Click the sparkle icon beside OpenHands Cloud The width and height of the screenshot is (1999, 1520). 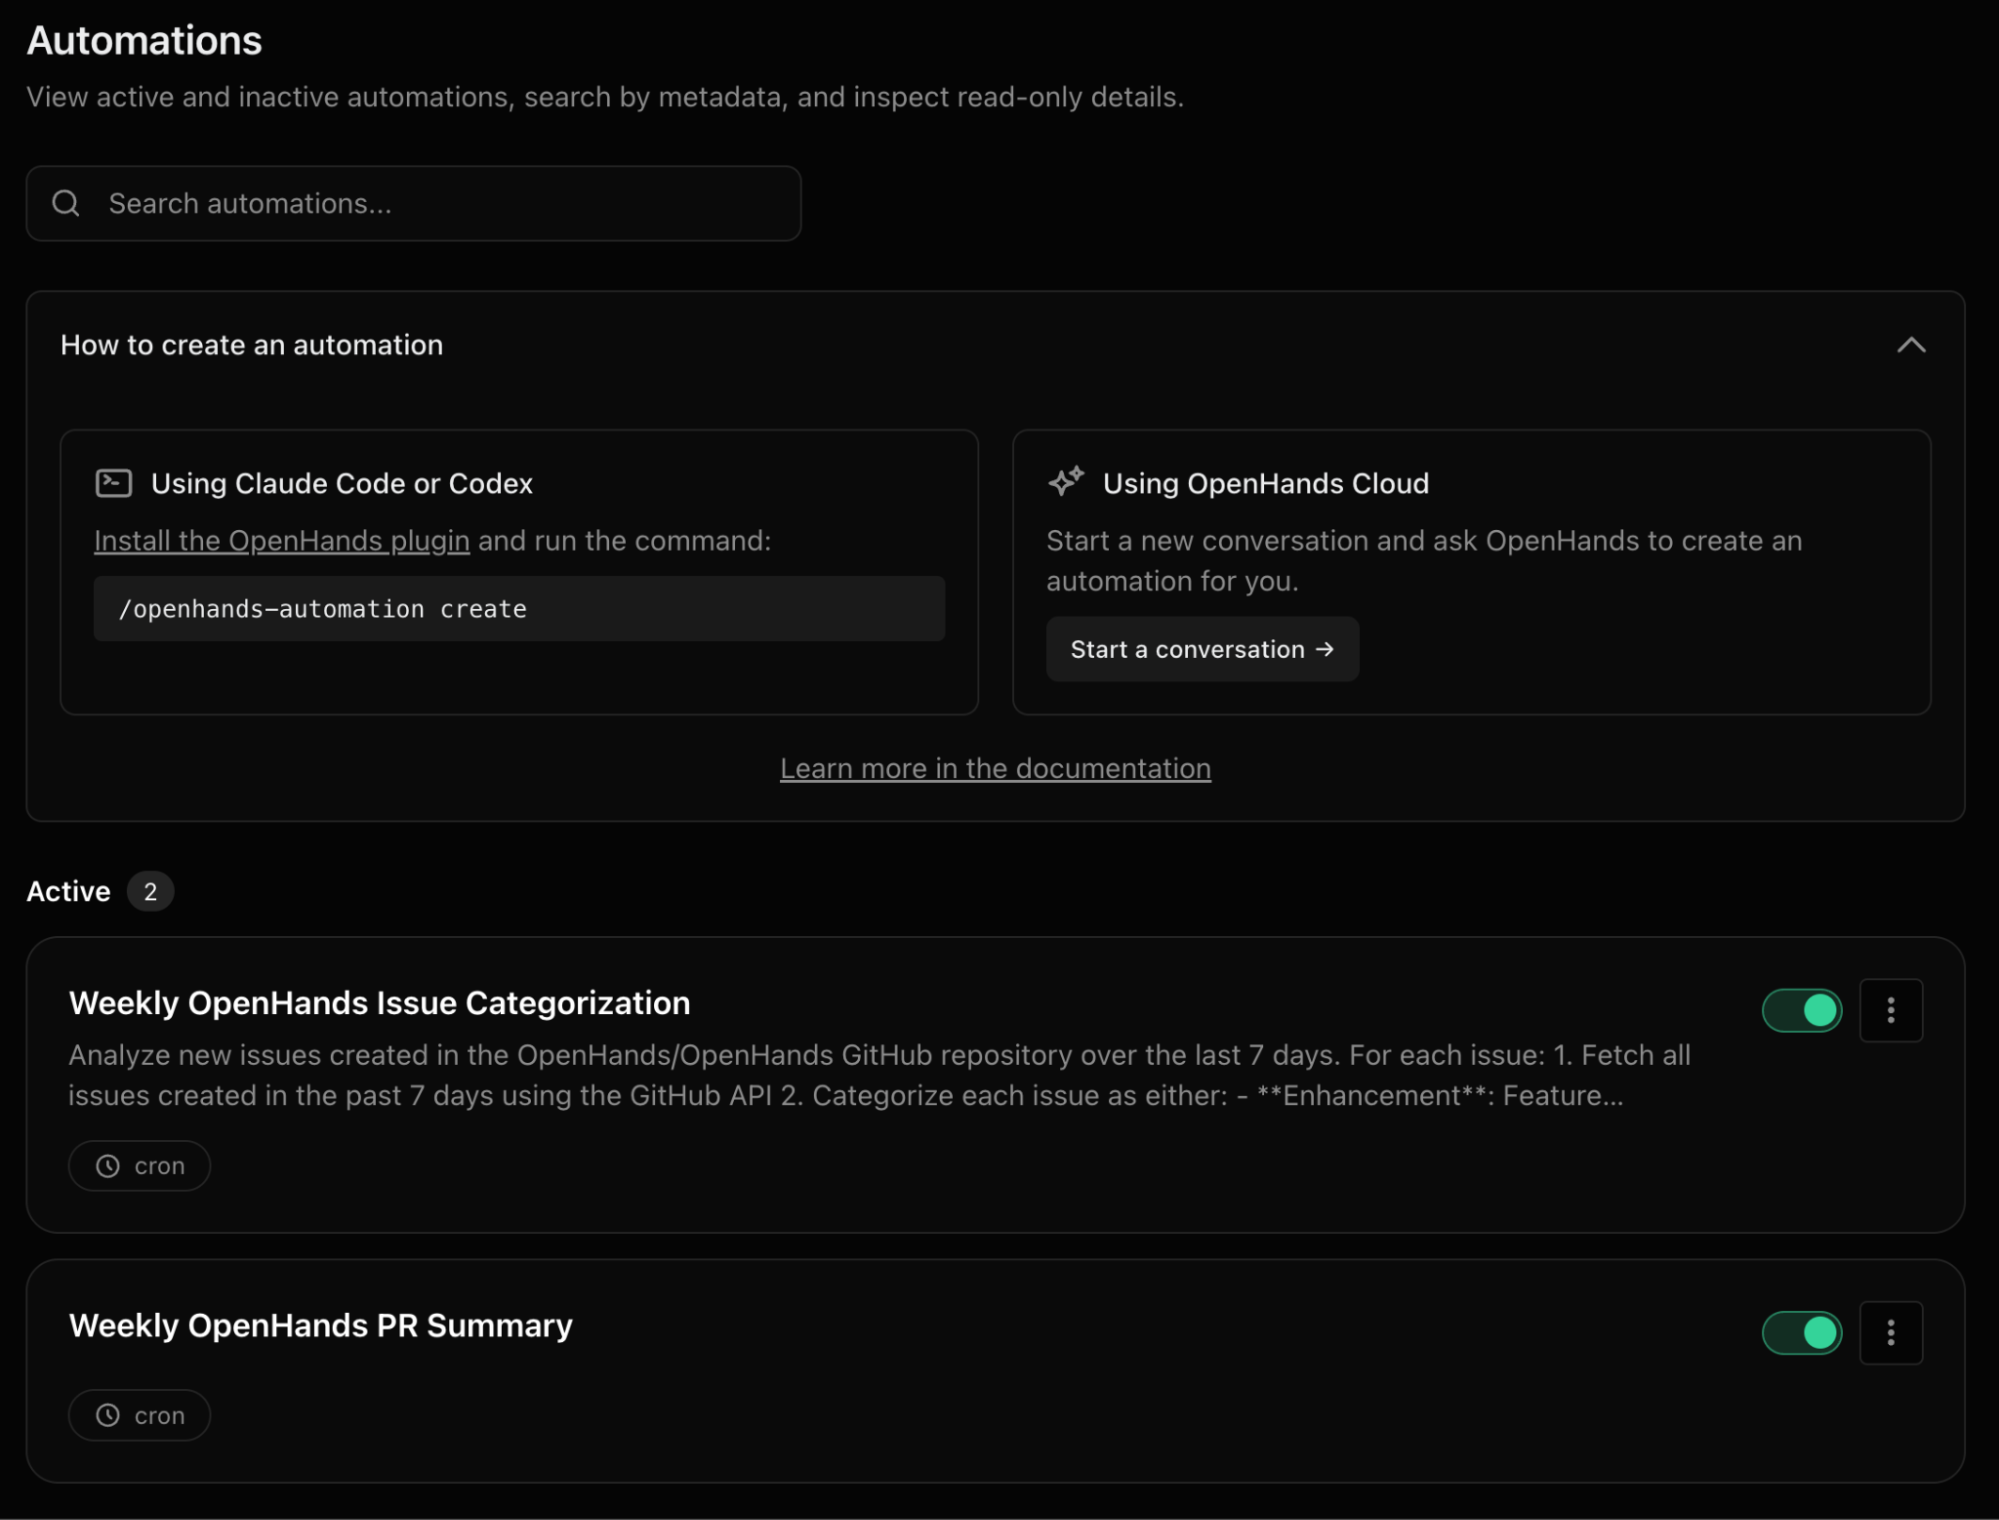(x=1066, y=482)
